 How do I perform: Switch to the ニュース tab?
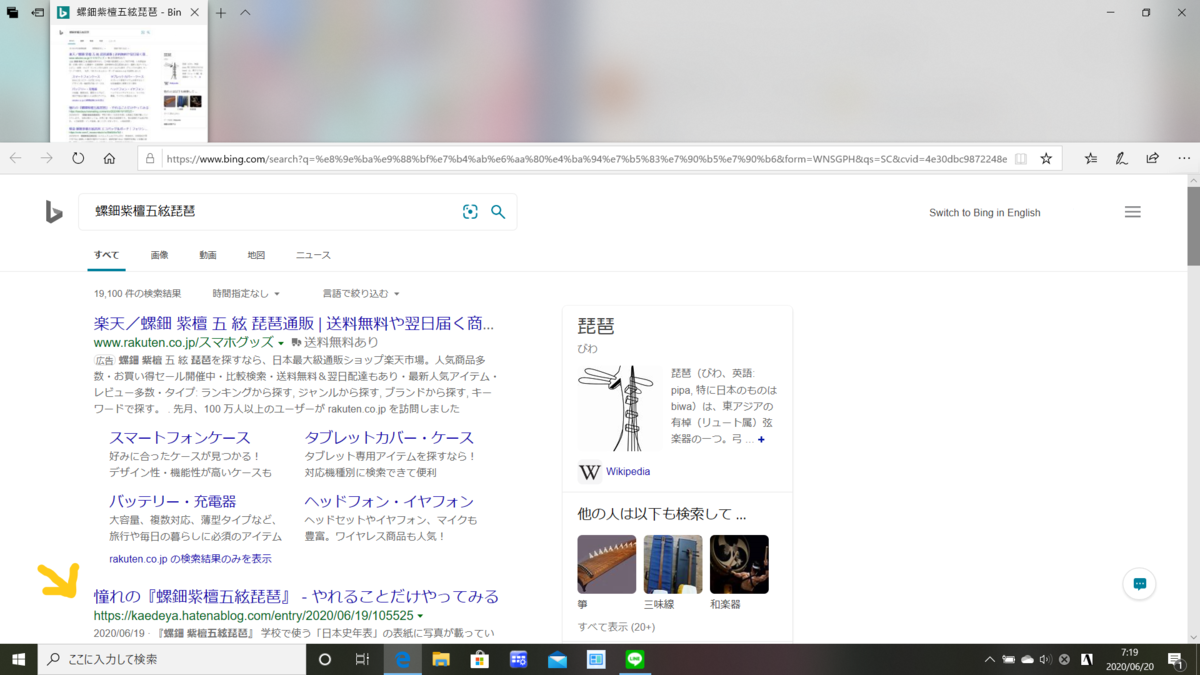point(313,255)
